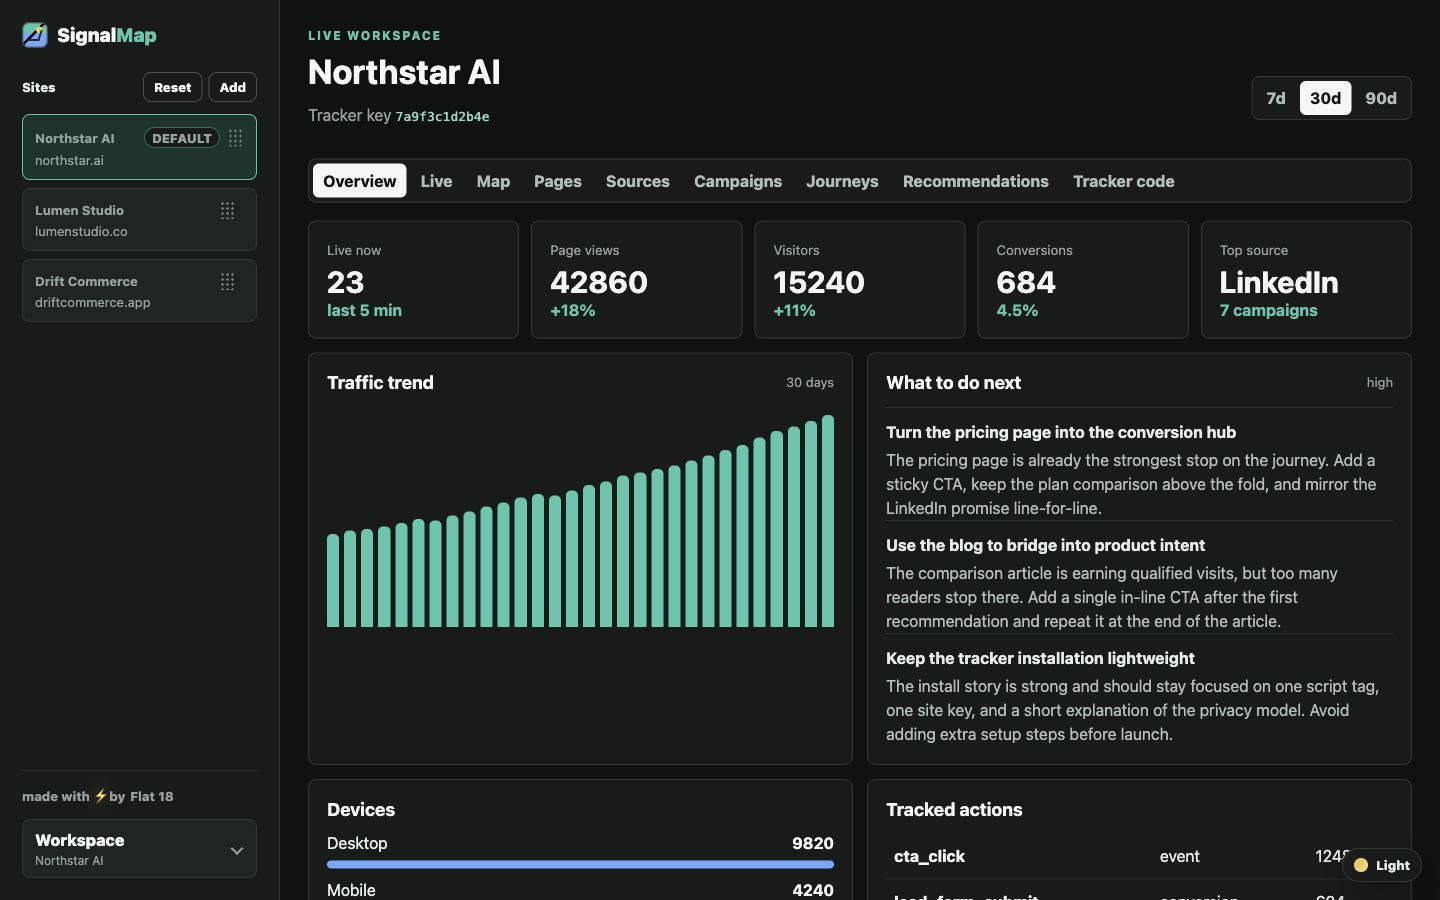Click the Live now stat card

click(413, 279)
